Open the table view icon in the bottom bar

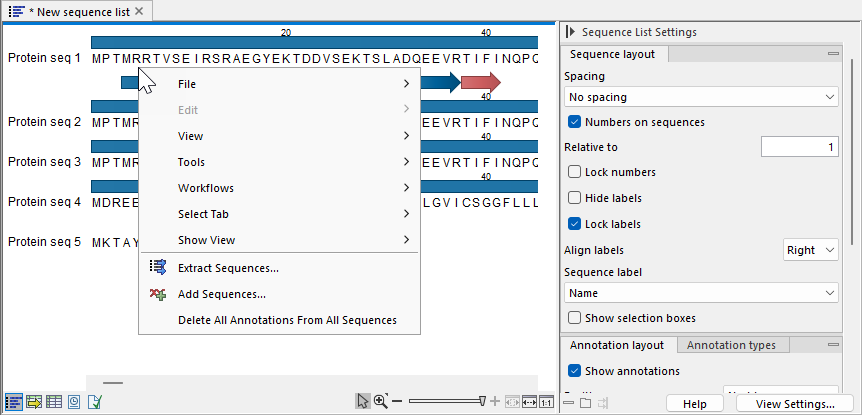coord(54,402)
